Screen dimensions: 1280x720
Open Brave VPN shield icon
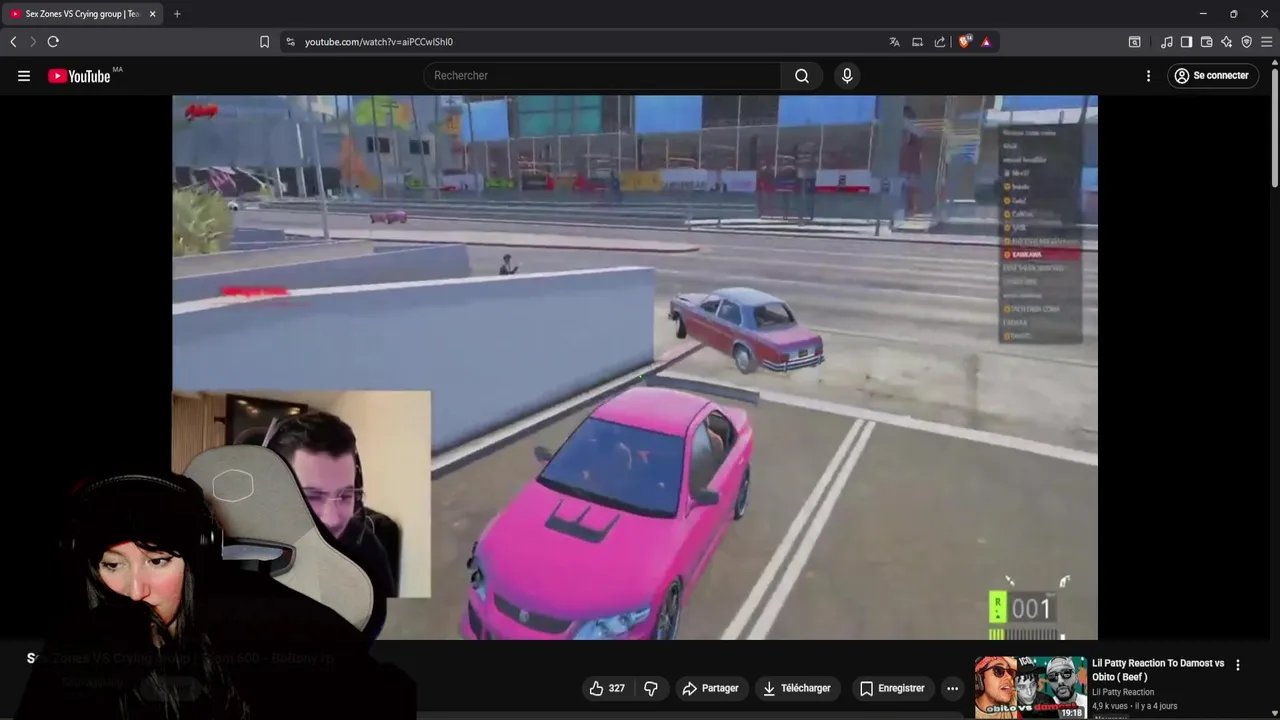pos(1246,42)
